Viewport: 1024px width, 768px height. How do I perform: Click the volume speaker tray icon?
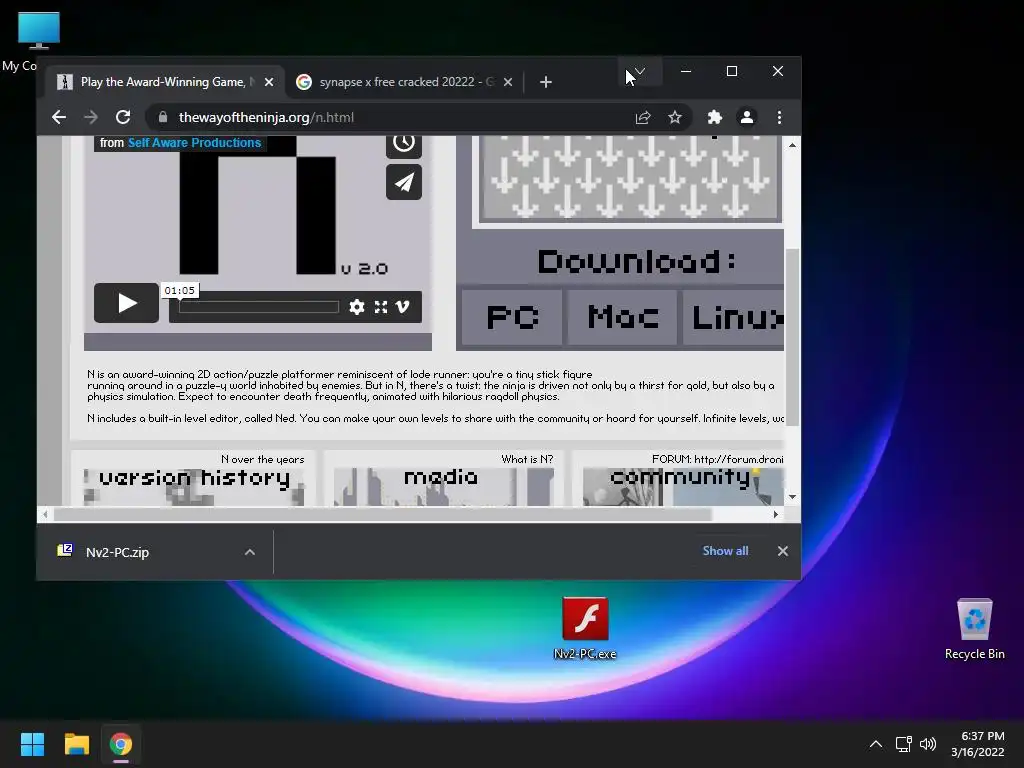[927, 744]
